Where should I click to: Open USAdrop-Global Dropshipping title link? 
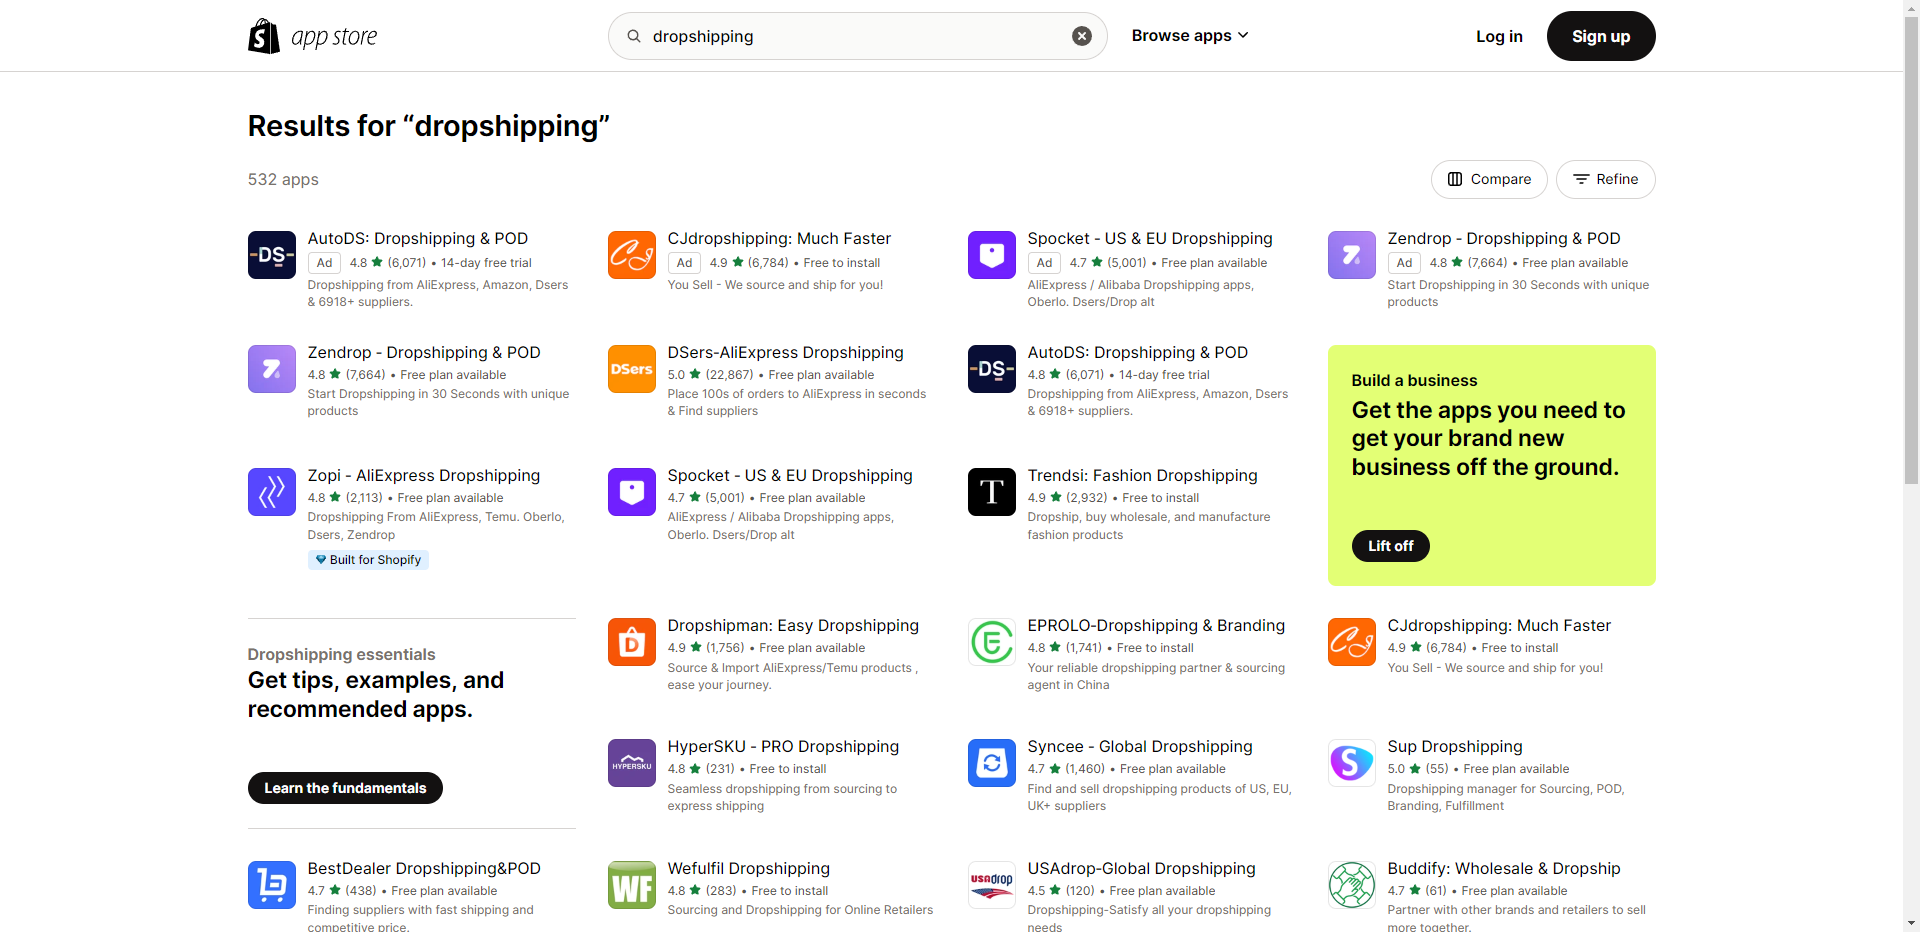(1141, 868)
